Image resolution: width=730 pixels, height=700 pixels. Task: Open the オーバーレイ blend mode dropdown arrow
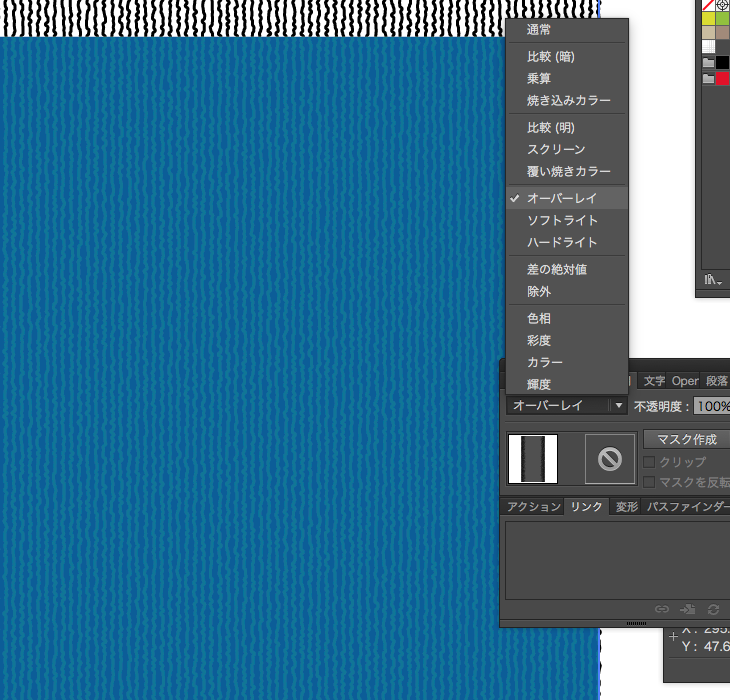coord(618,405)
